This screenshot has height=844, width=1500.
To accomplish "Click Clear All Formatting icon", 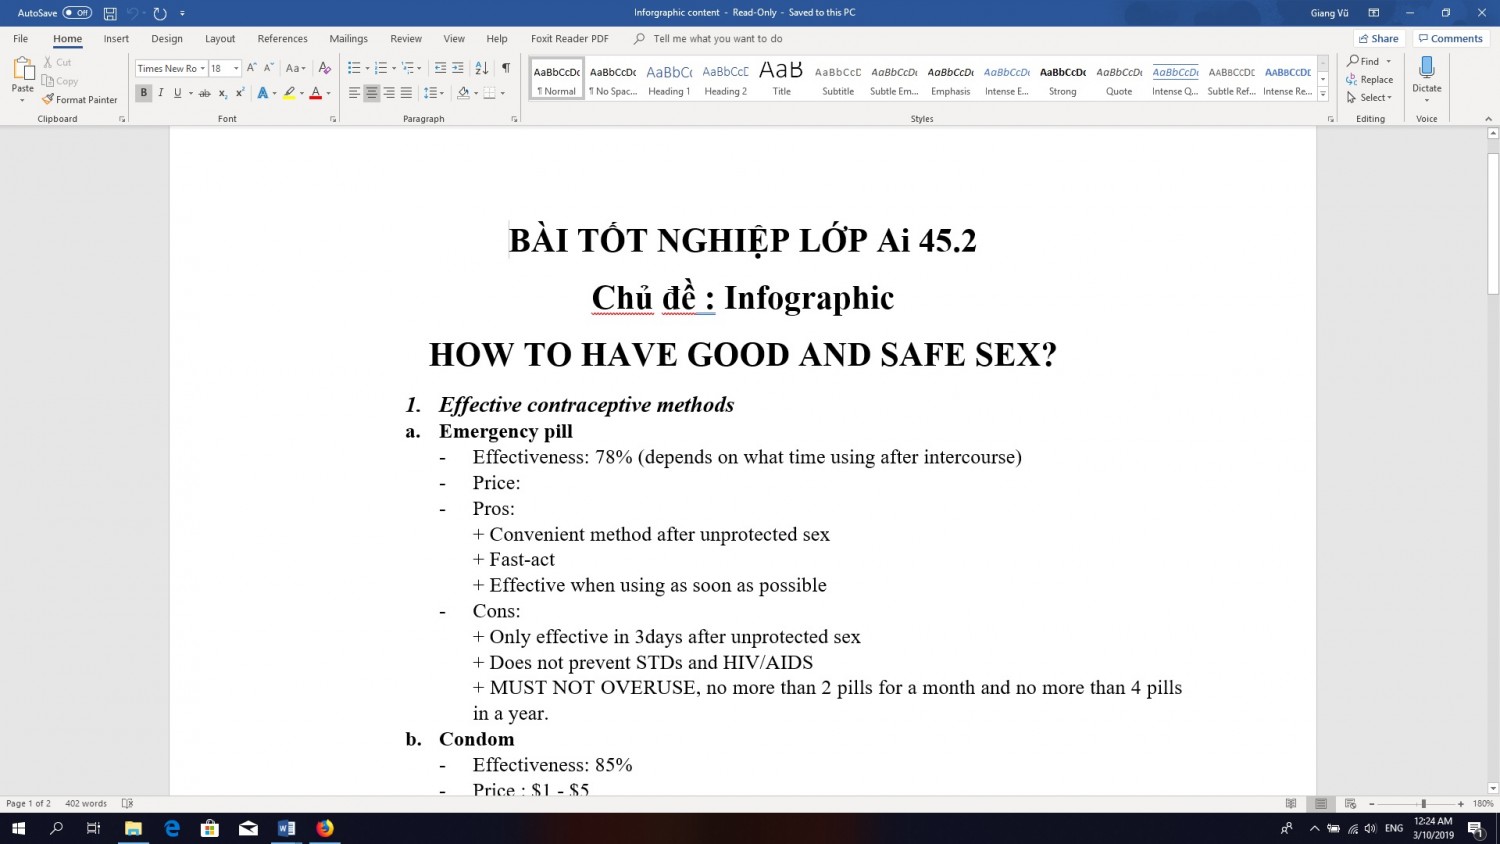I will pyautogui.click(x=324, y=68).
